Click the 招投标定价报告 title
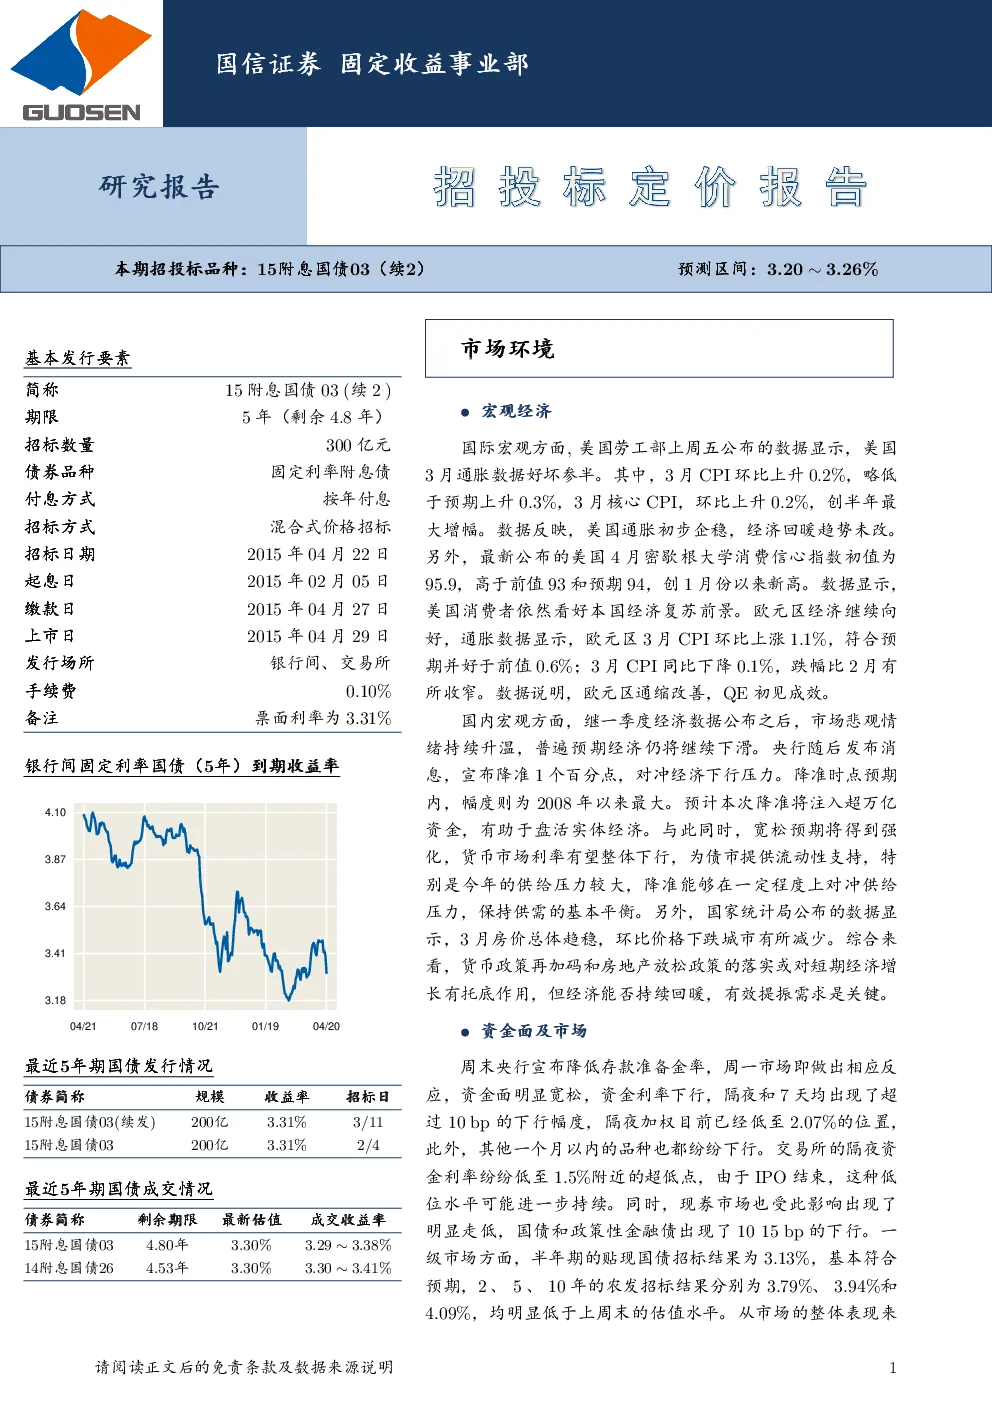992x1403 pixels. [650, 187]
